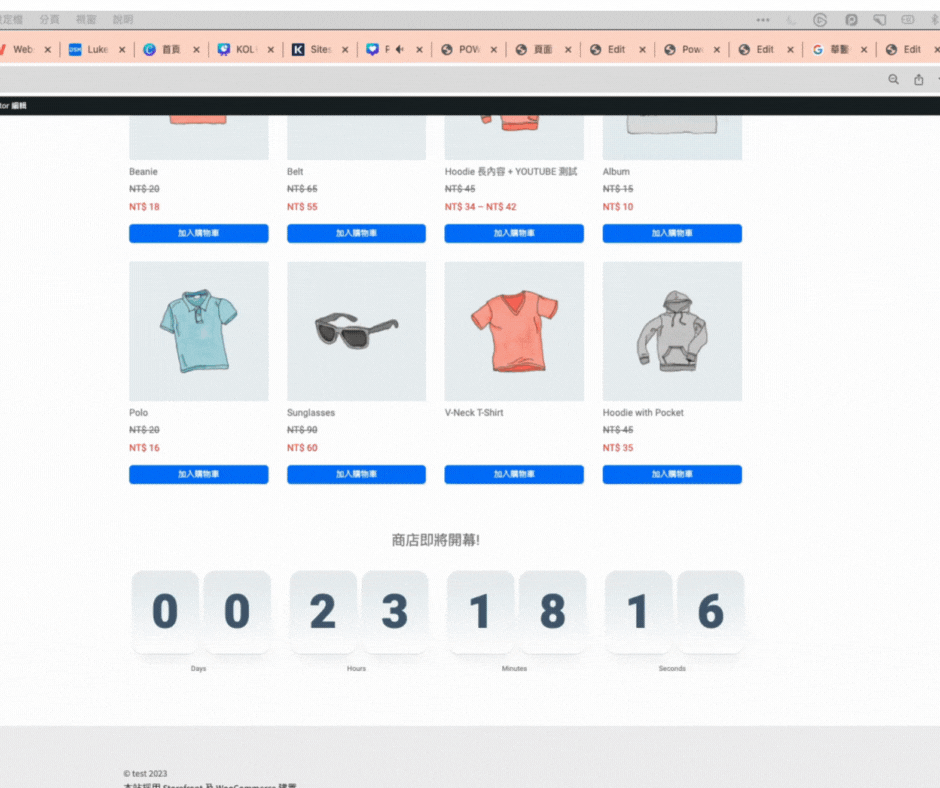
Task: Click the three-dots icon in the macOS menu bar
Action: pos(763,19)
